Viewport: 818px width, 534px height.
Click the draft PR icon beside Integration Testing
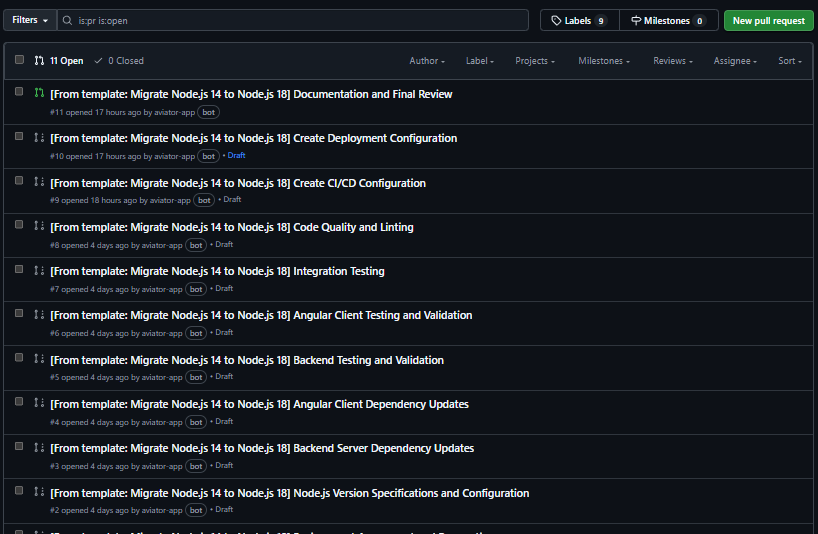[39, 270]
